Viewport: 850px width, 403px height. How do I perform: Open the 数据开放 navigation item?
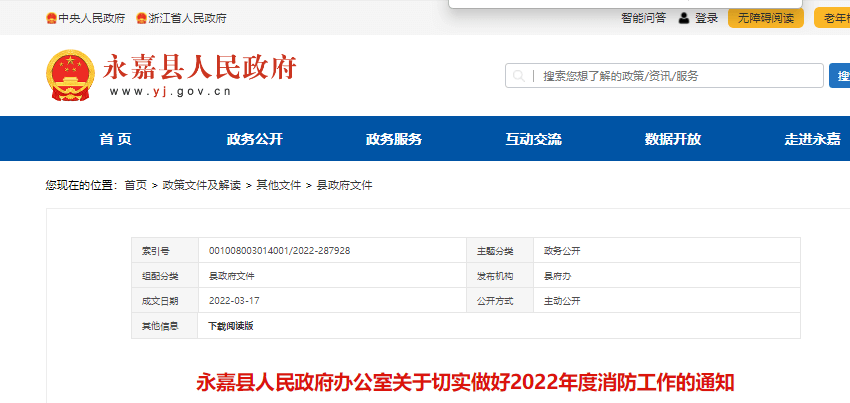(673, 139)
